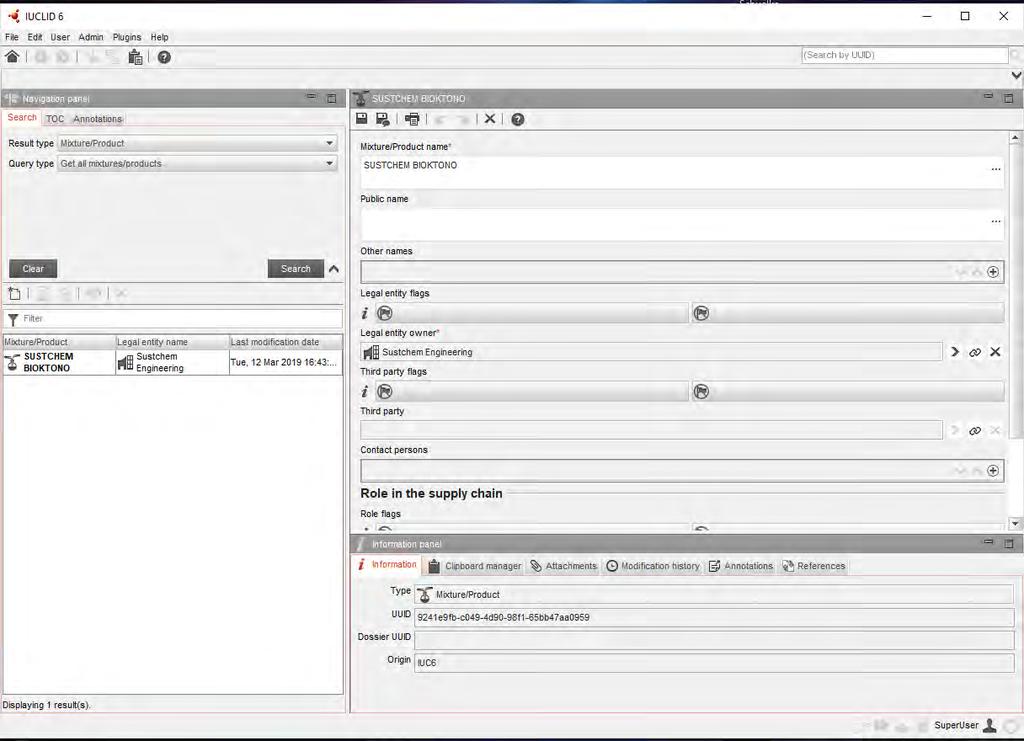Image resolution: width=1024 pixels, height=741 pixels.
Task: Click the paste clipboard icon in main toolbar
Action: click(x=135, y=57)
